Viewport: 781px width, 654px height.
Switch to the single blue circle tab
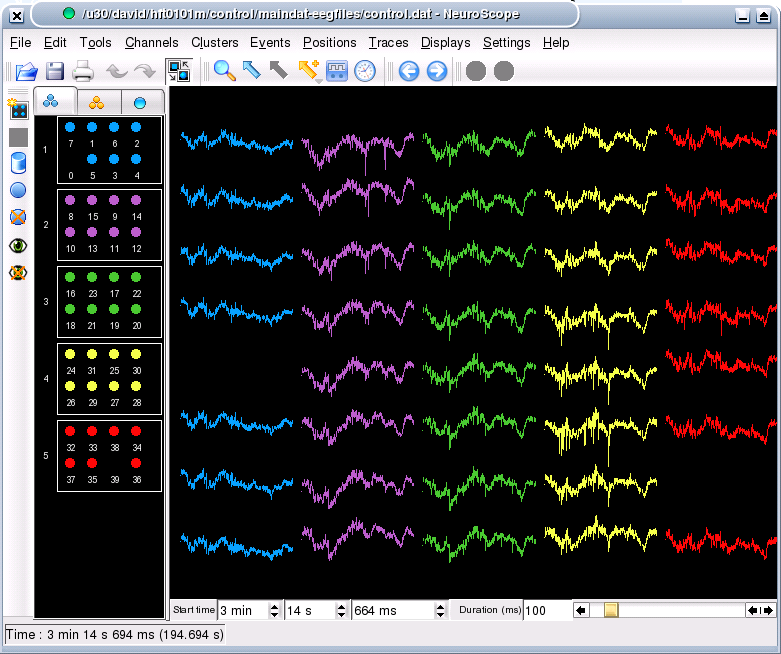tap(141, 103)
